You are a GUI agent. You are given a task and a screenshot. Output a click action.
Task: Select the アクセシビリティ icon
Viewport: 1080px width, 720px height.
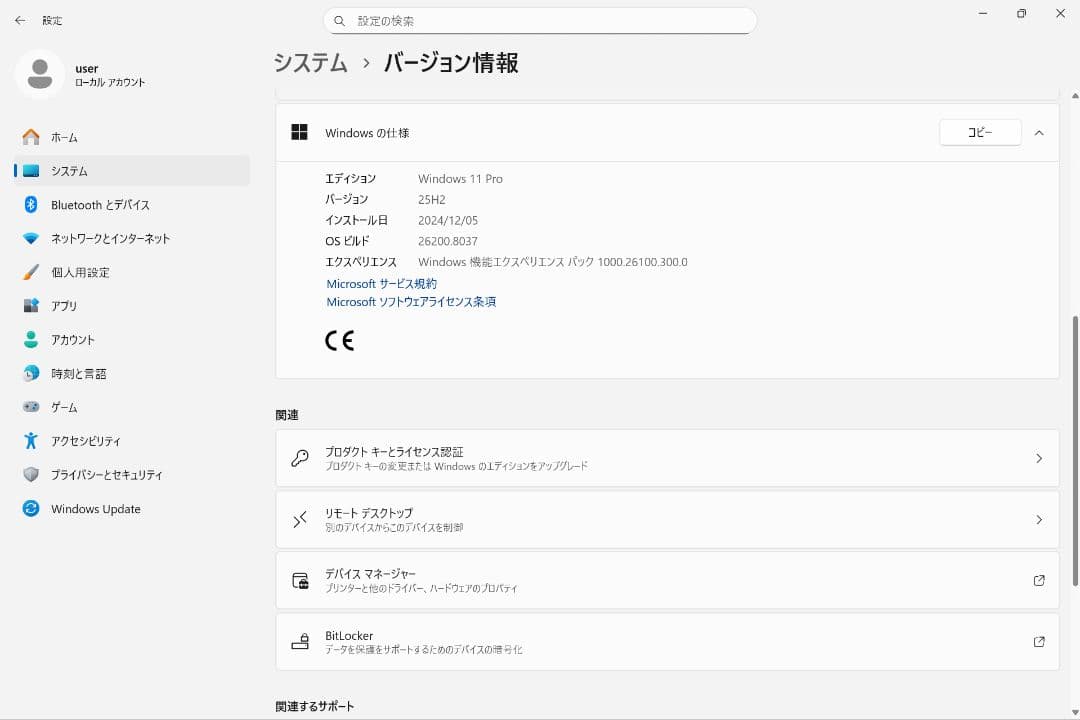tap(31, 441)
